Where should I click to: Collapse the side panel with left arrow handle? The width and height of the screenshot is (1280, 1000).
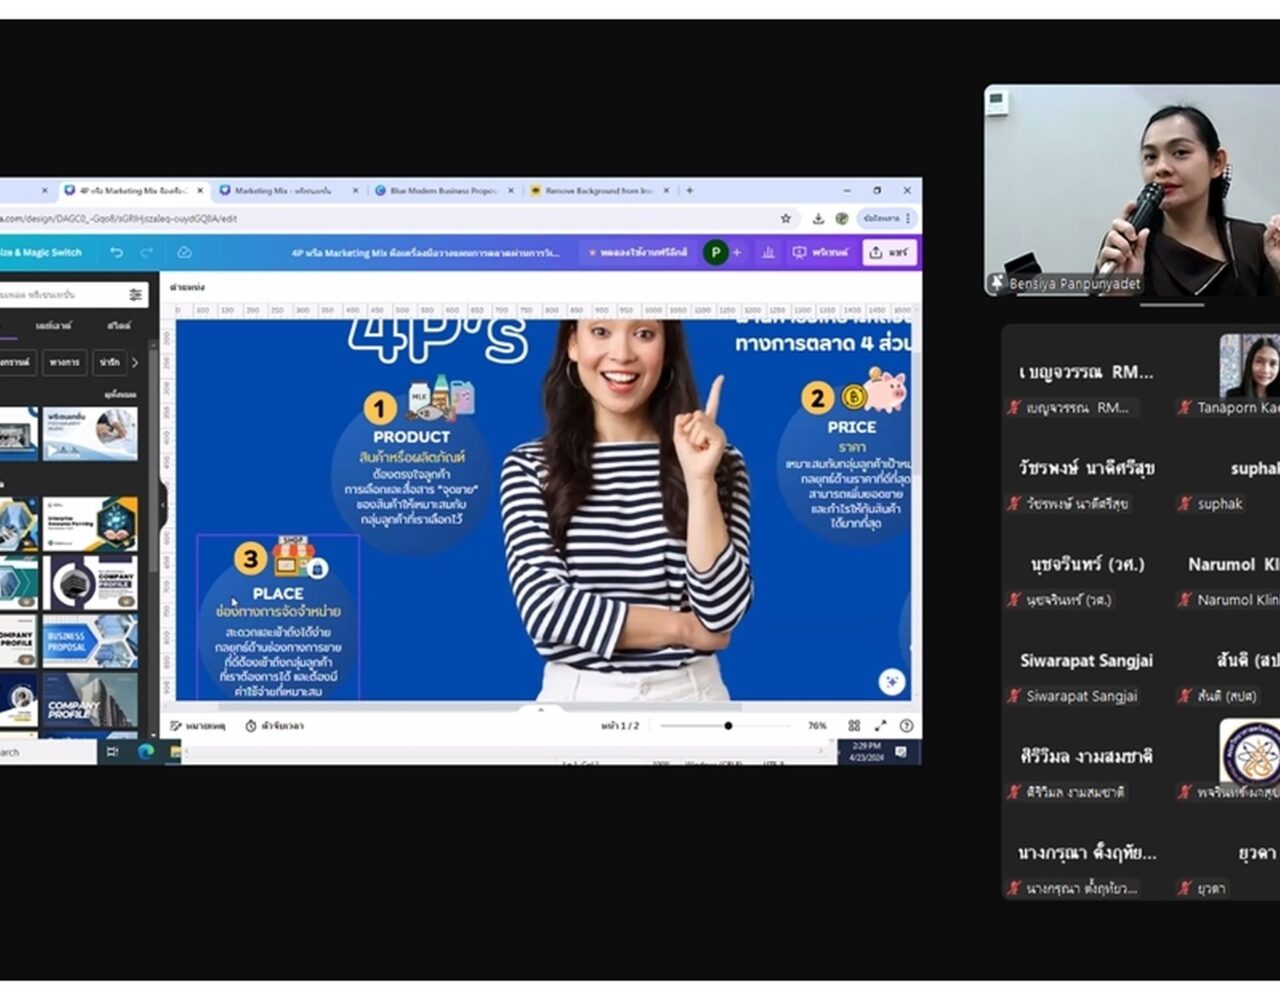[x=162, y=505]
